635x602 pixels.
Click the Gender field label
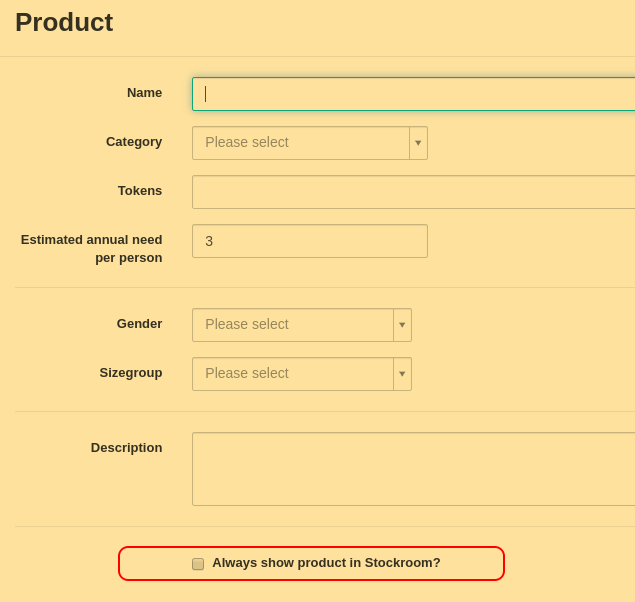139,324
